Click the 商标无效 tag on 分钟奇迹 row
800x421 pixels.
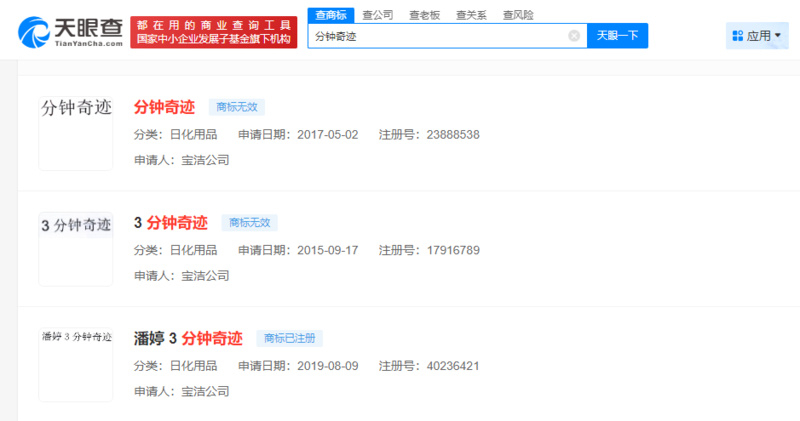tap(237, 107)
